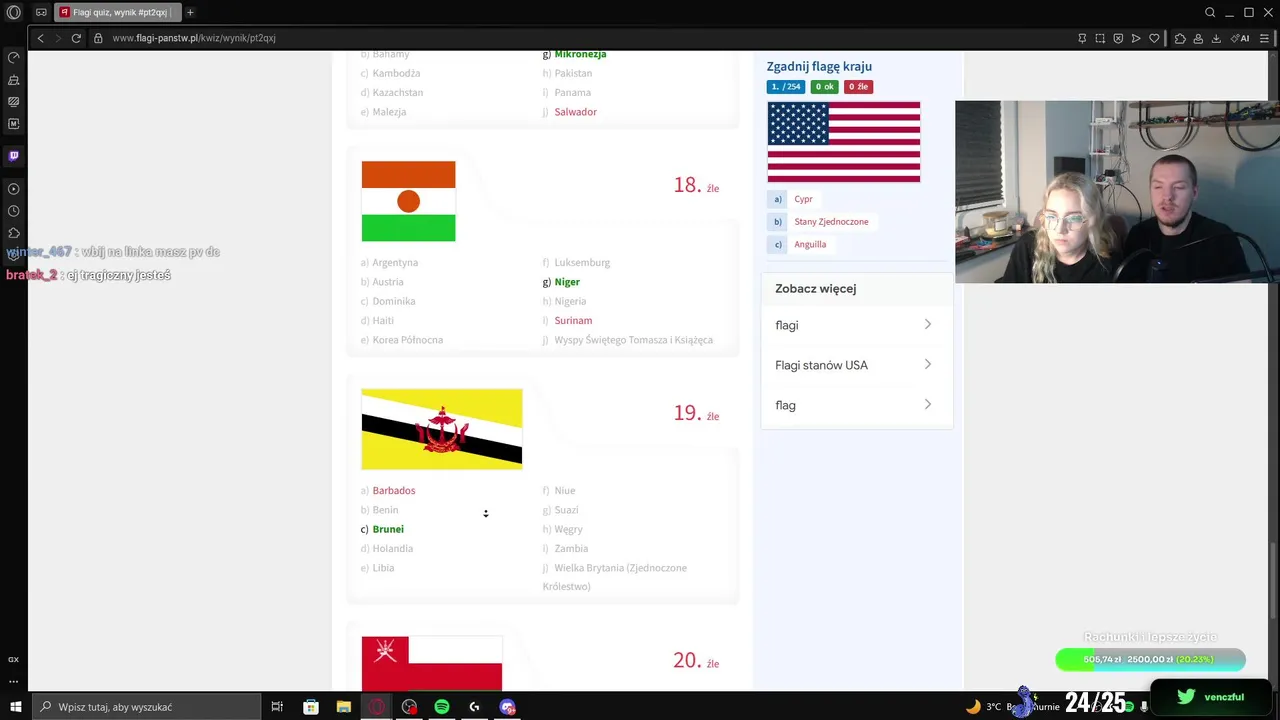This screenshot has width=1280, height=720.
Task: Open the Opera GX menu logo
Action: coord(14,13)
